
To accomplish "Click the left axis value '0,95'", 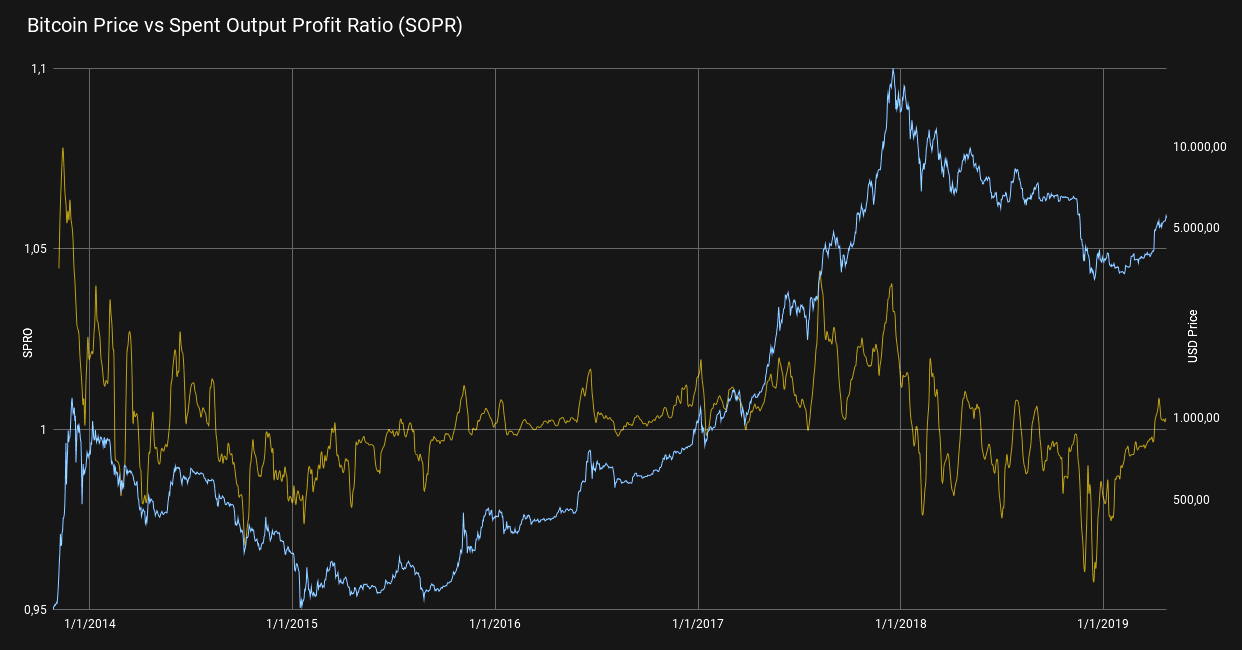I will click(36, 609).
